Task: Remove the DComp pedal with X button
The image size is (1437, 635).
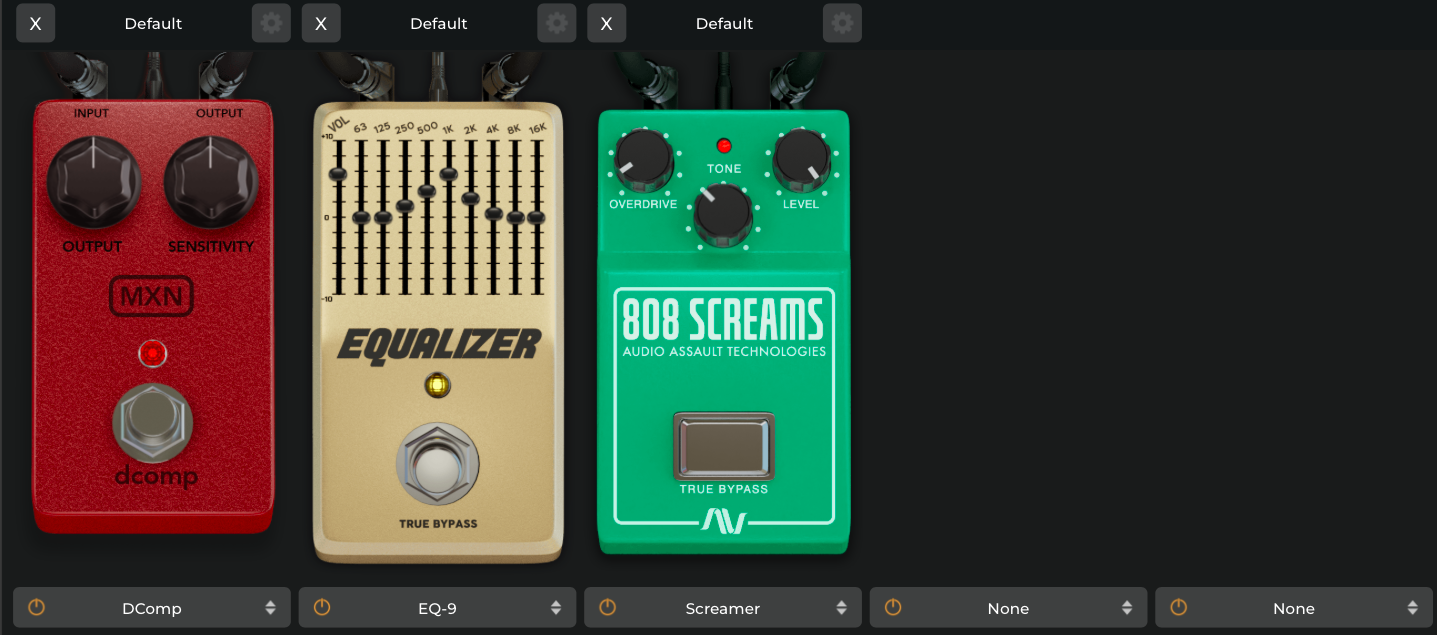Action: [x=36, y=23]
